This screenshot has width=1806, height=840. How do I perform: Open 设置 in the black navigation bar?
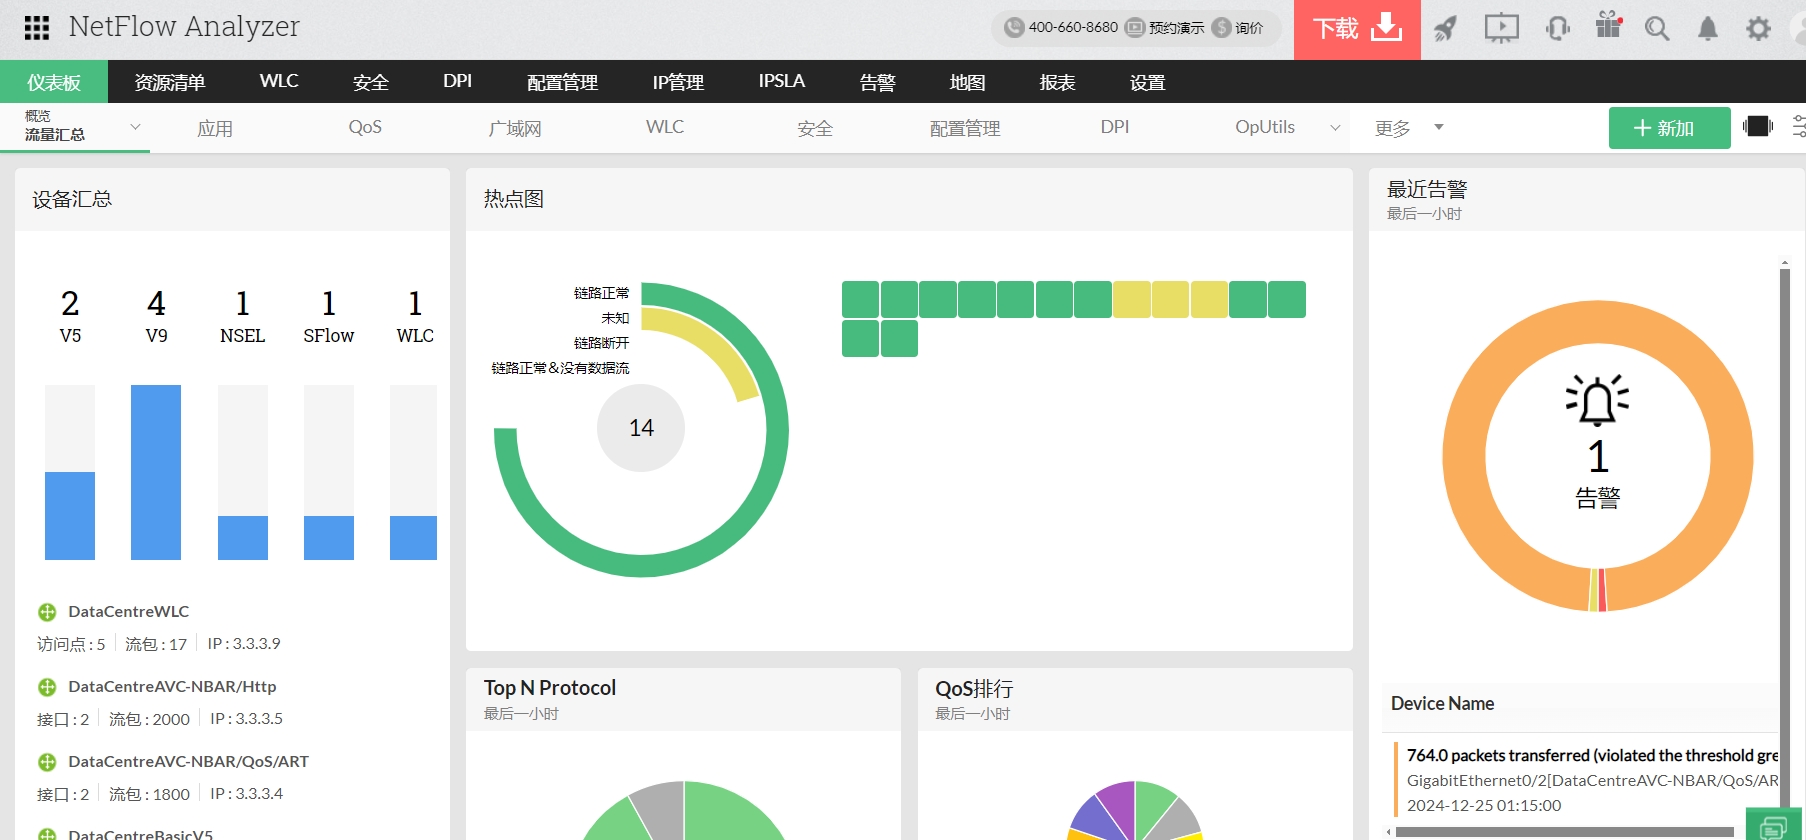click(x=1147, y=82)
